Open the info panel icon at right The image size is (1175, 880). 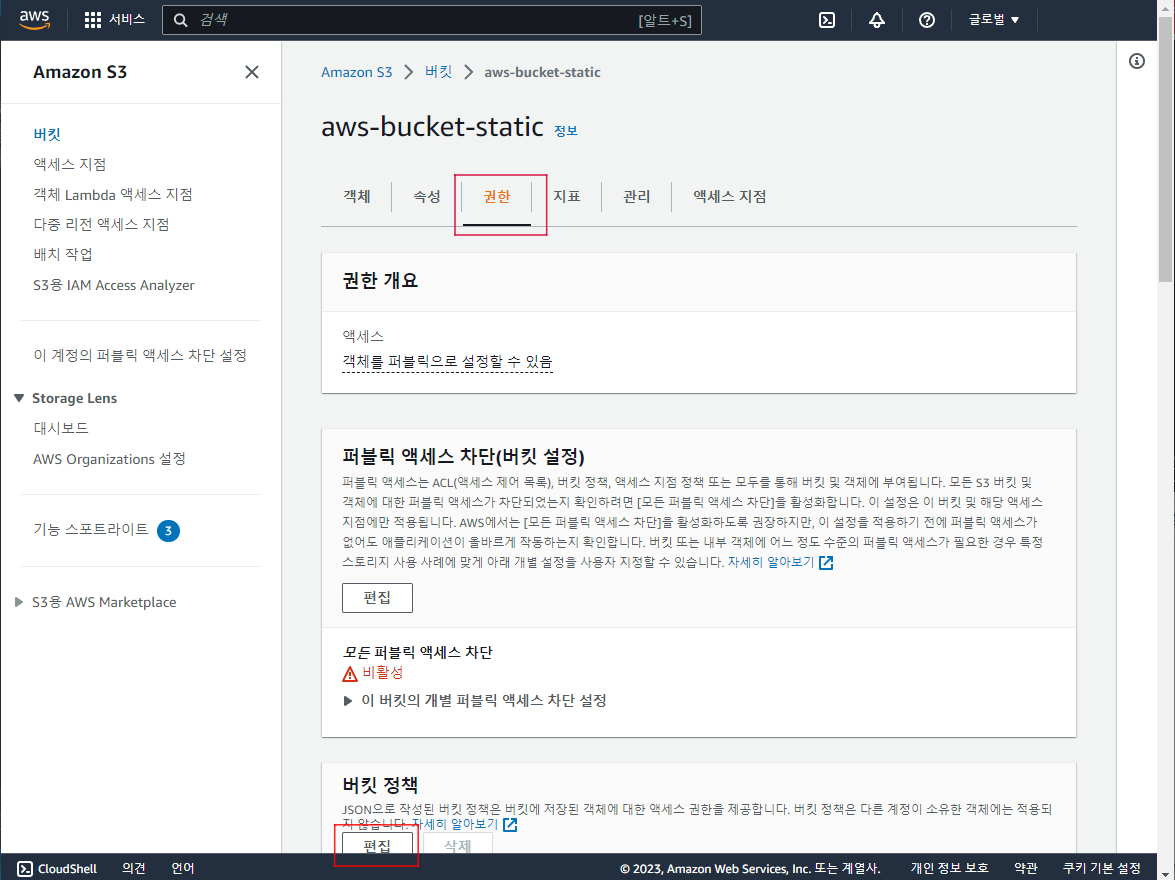(x=1137, y=61)
